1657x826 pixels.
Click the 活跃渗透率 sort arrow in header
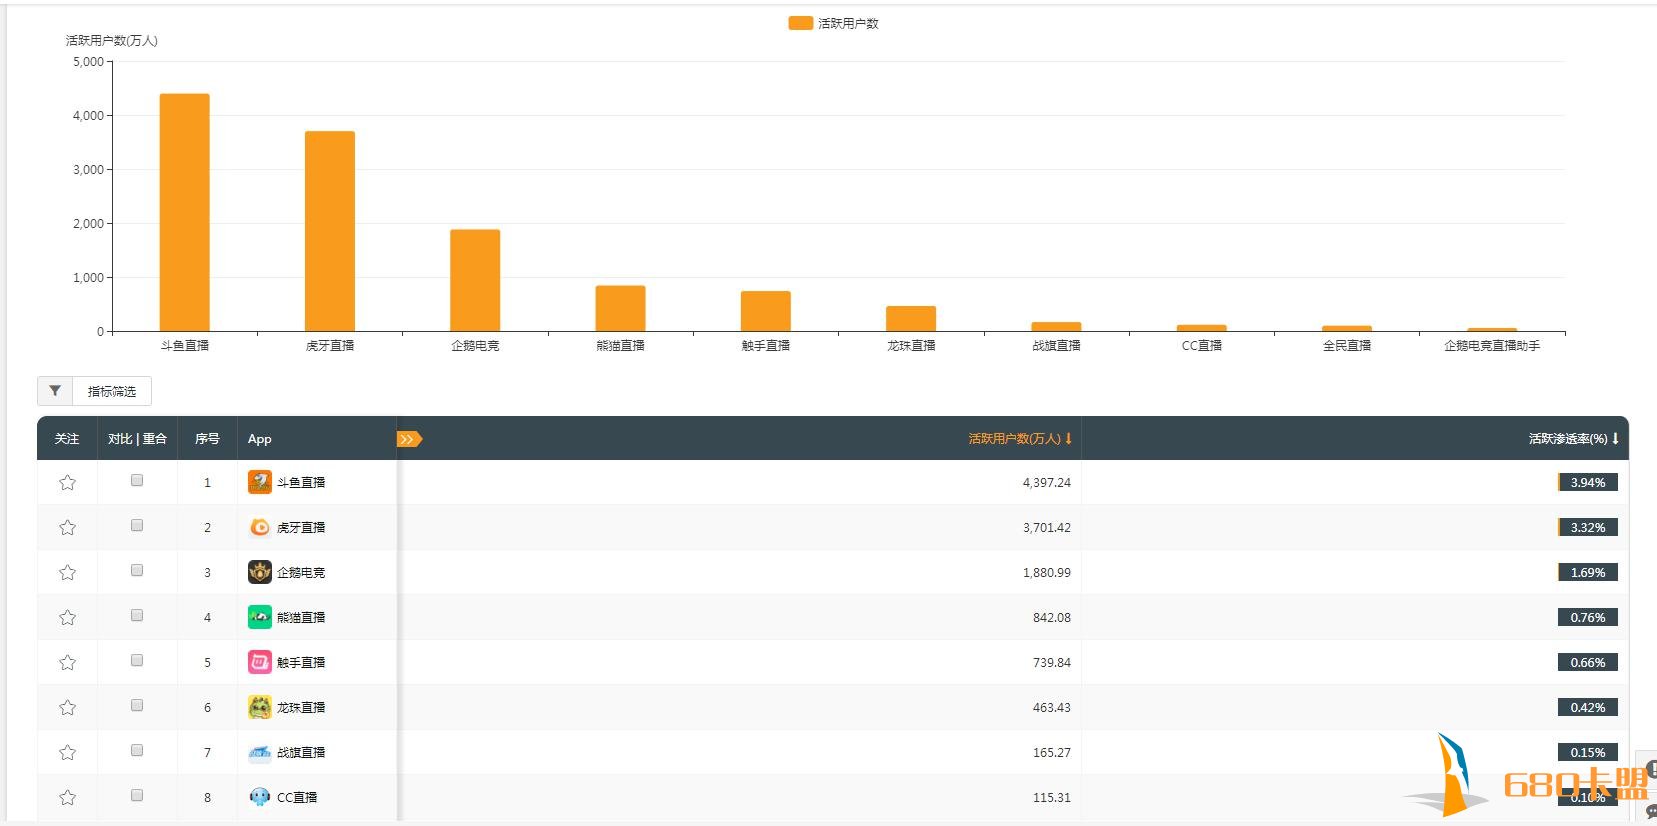1615,438
